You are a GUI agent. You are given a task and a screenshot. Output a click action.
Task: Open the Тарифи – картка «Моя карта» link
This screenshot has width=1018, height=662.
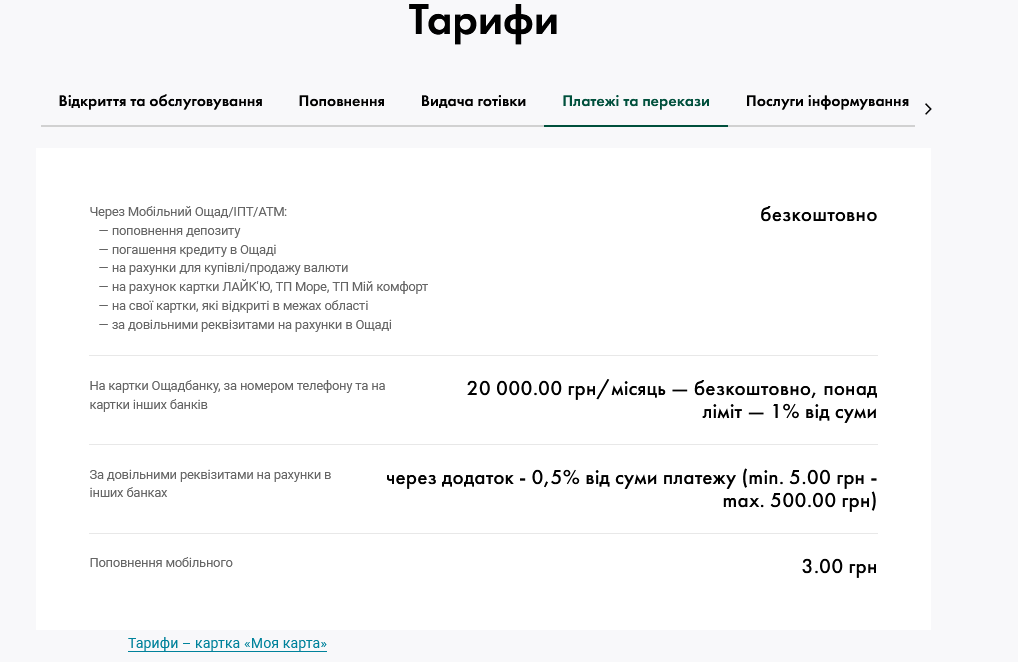(227, 643)
